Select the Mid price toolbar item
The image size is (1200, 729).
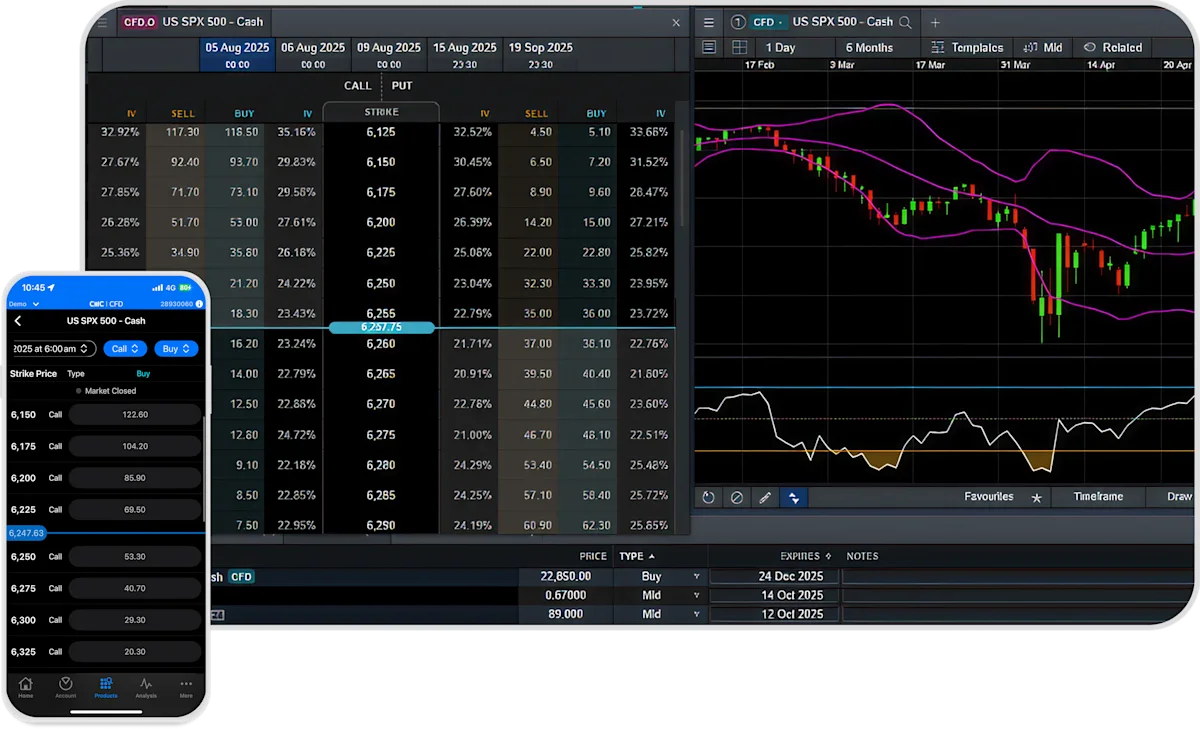pyautogui.click(x=1042, y=48)
